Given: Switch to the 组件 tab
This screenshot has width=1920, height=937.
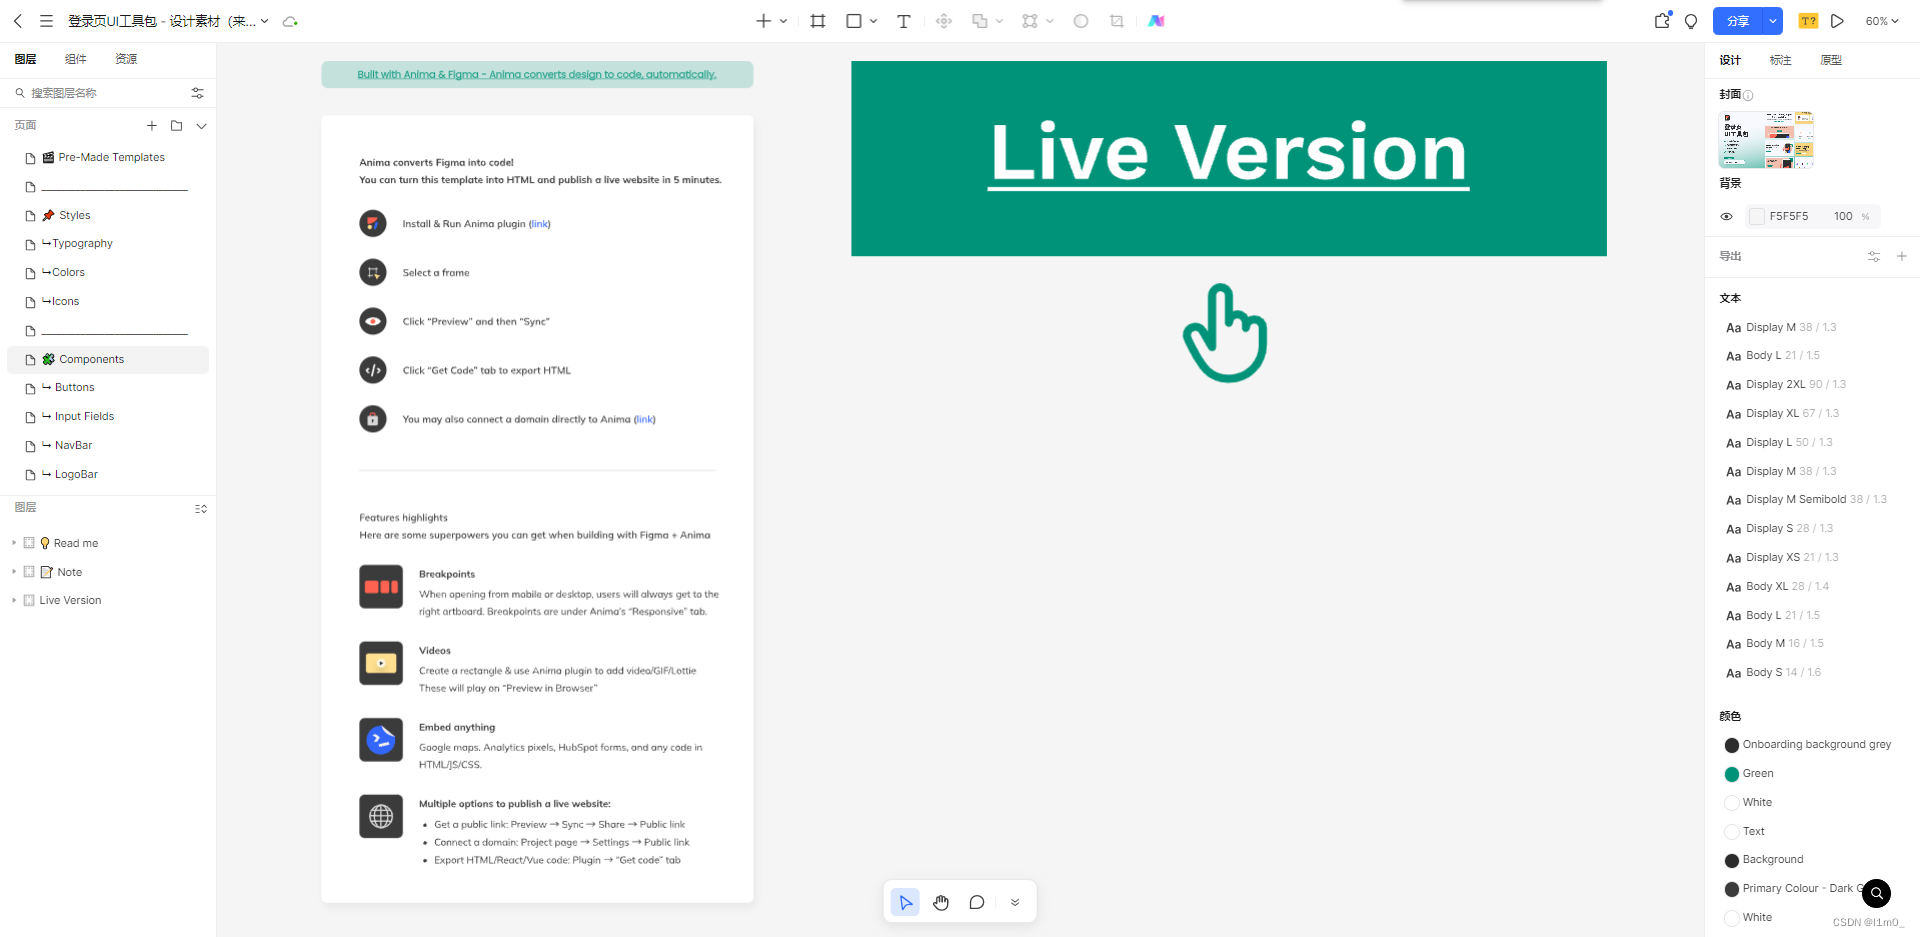Looking at the screenshot, I should pyautogui.click(x=76, y=59).
